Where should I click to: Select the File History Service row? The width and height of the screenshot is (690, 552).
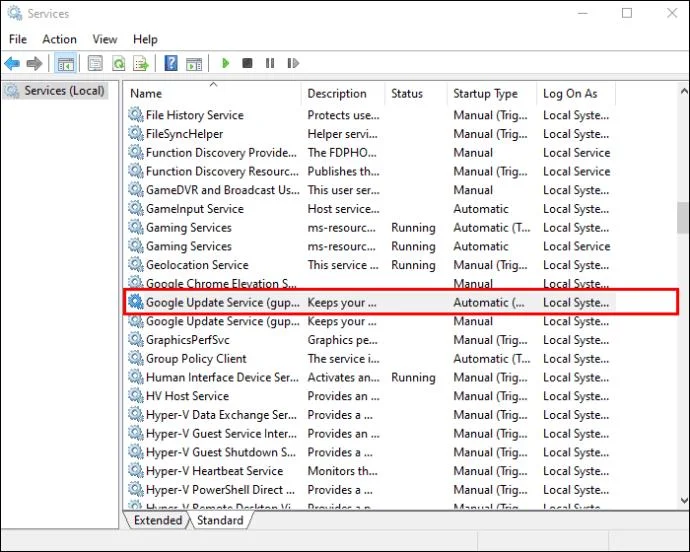[x=370, y=115]
